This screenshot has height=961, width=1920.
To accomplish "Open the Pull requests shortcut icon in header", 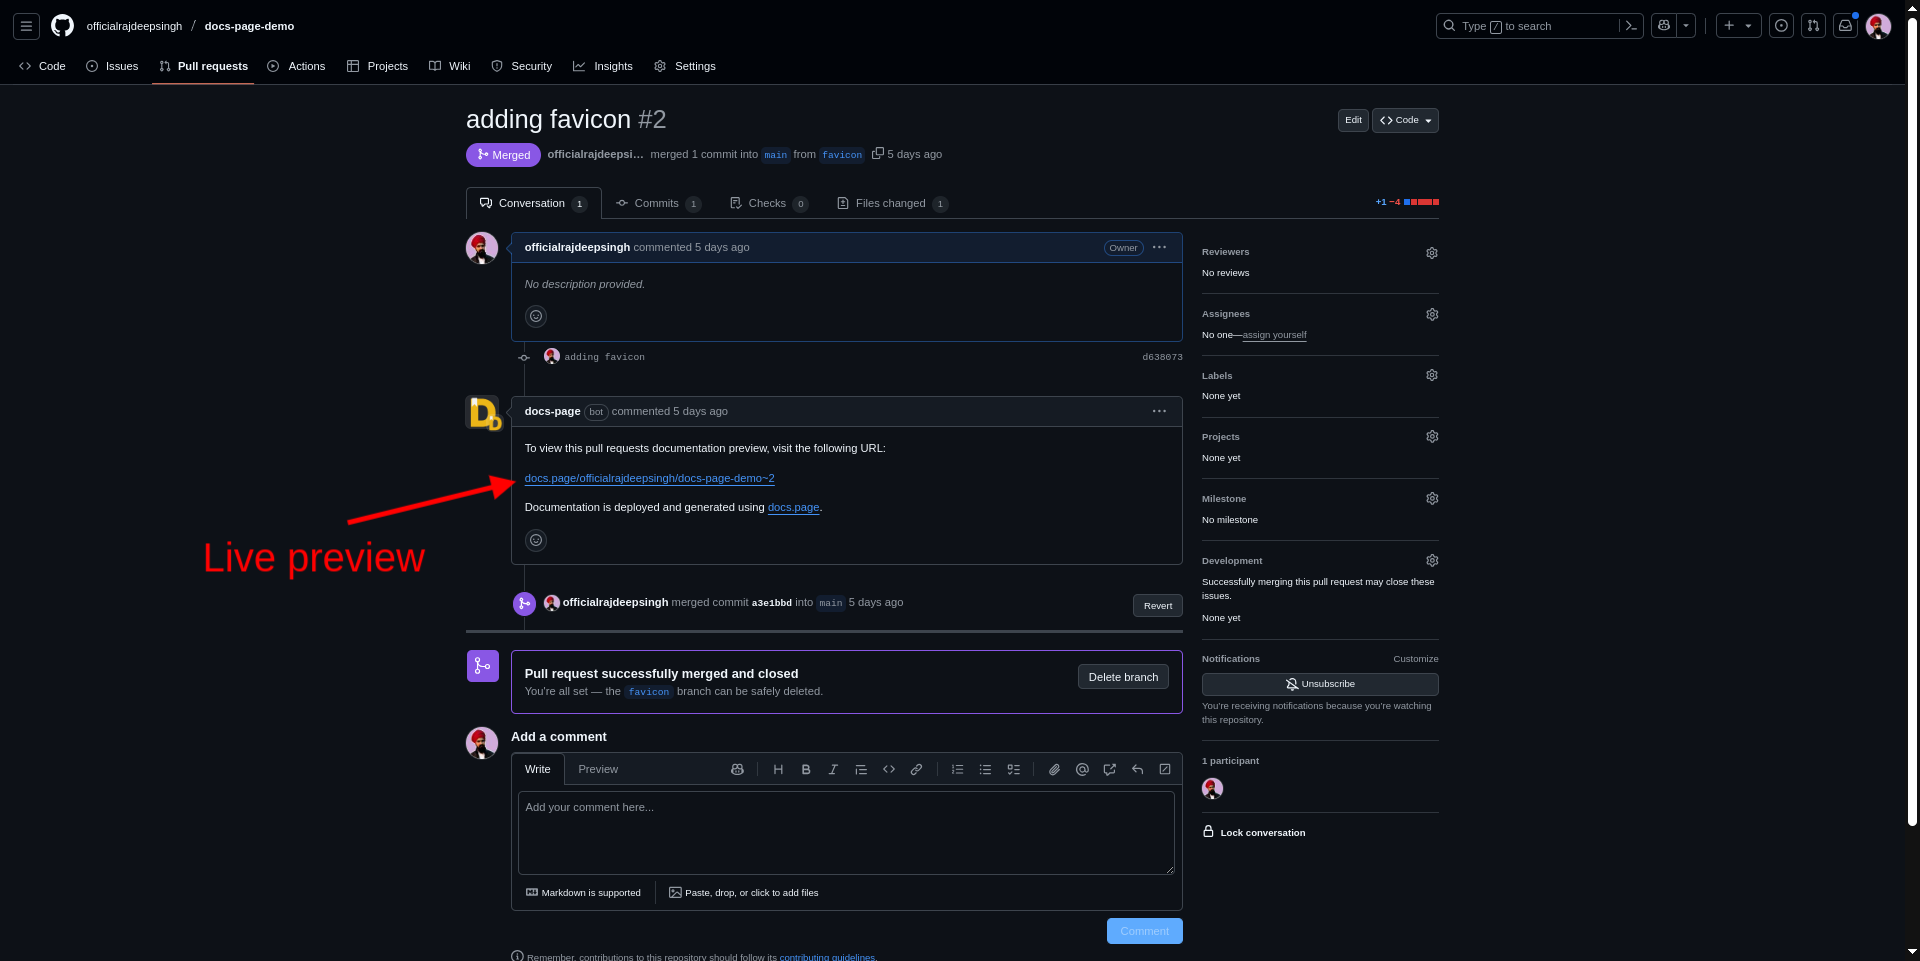I will tap(1813, 26).
